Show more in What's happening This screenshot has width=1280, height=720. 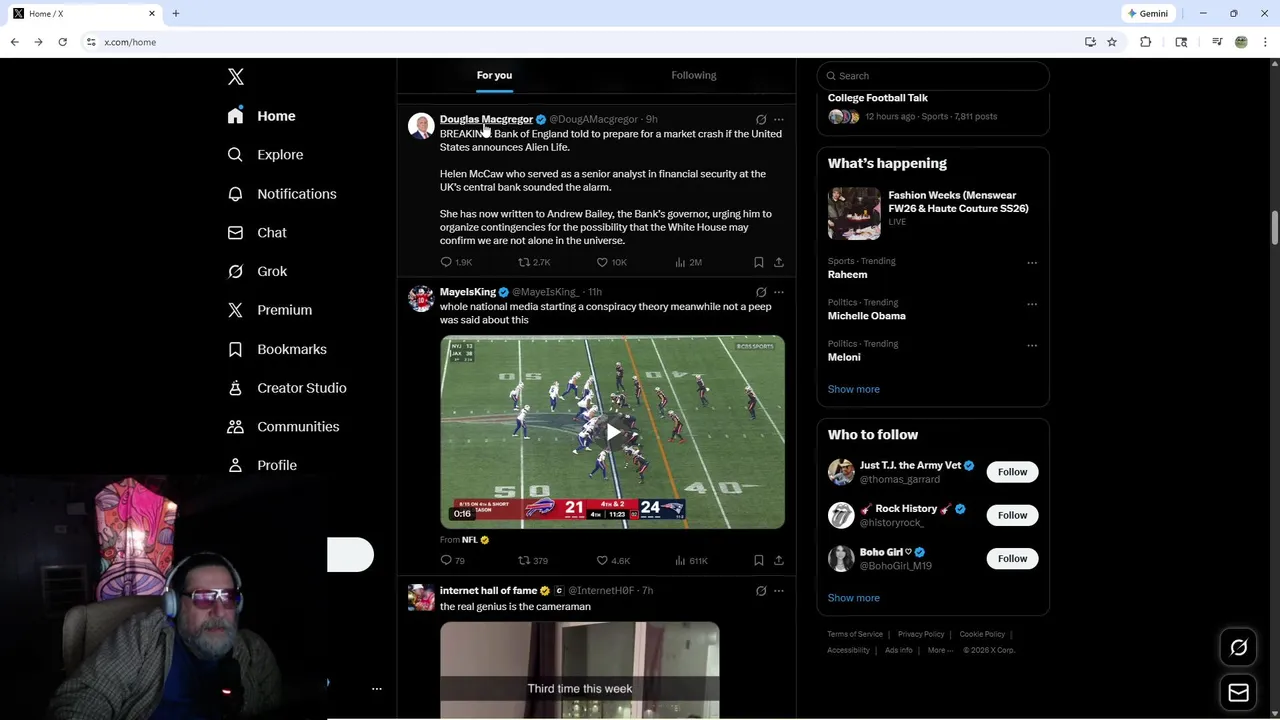[x=854, y=389]
